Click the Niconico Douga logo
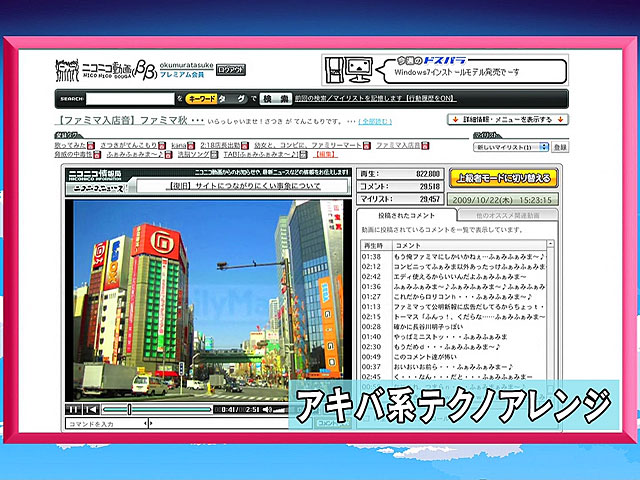Viewport: 640px width, 480px height. click(106, 70)
